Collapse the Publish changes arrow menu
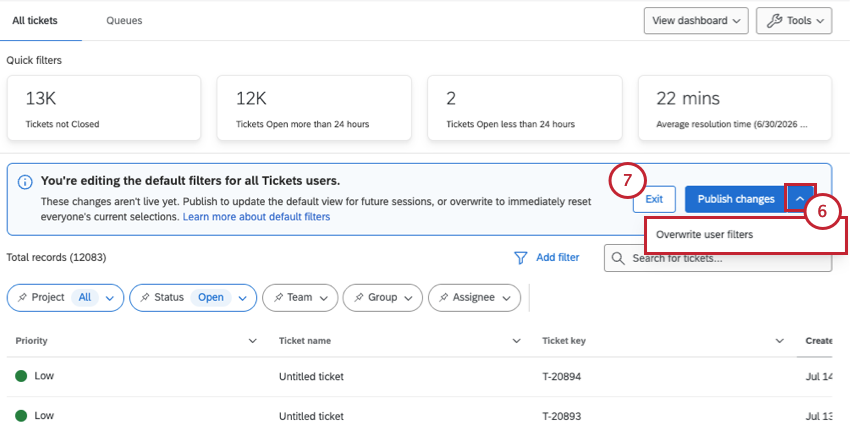This screenshot has width=850, height=427. pyautogui.click(x=800, y=199)
